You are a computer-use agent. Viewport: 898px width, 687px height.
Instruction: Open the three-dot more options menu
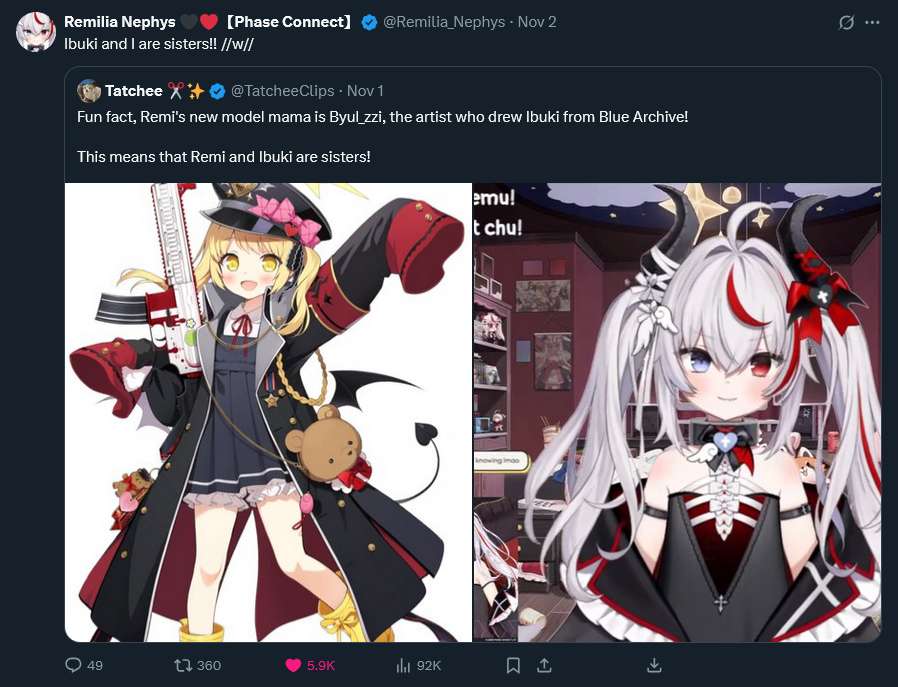coord(872,22)
